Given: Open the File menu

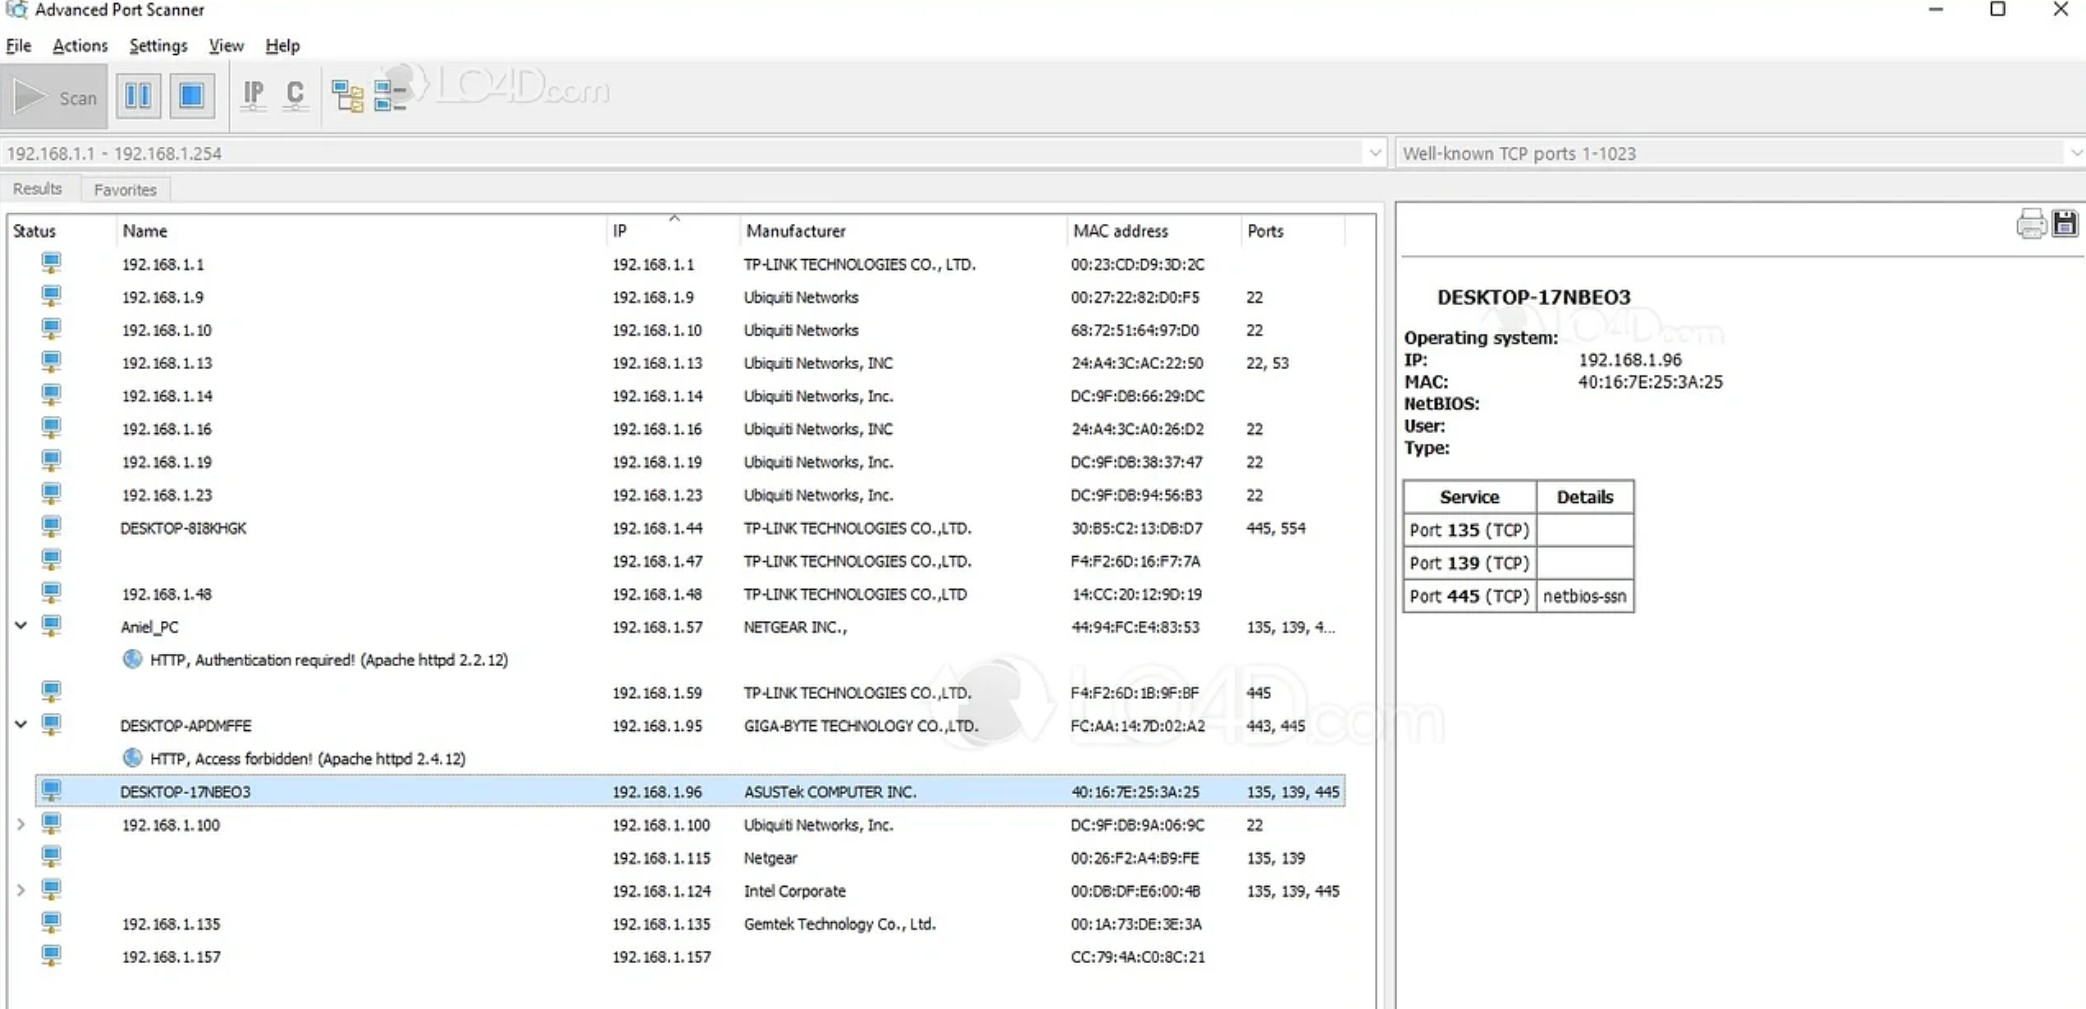Looking at the screenshot, I should click(x=18, y=45).
